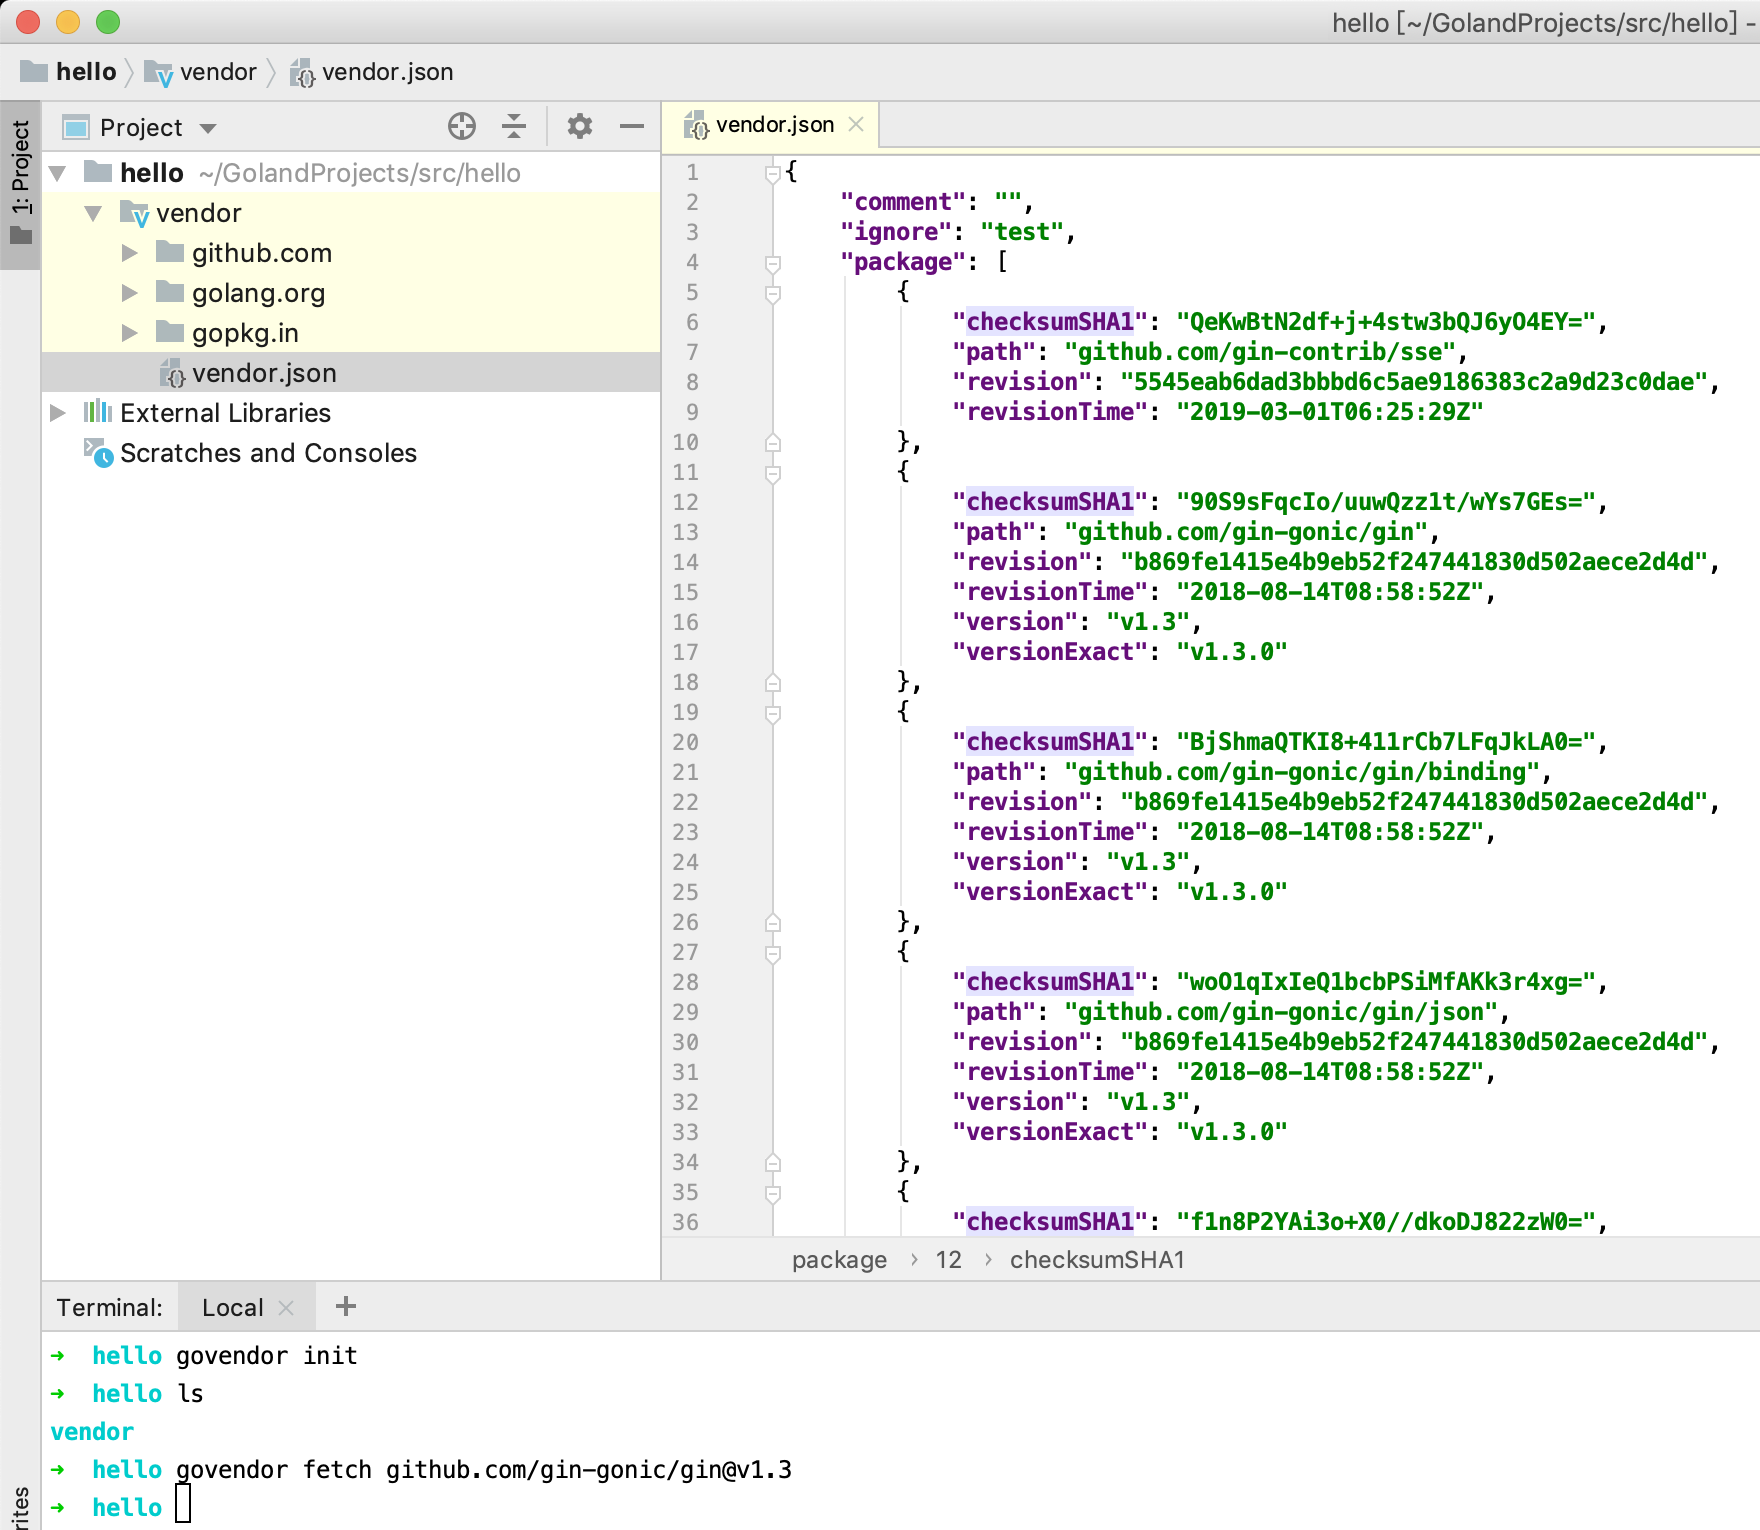
Task: Click the Scratches and Consoles icon
Action: coord(98,453)
